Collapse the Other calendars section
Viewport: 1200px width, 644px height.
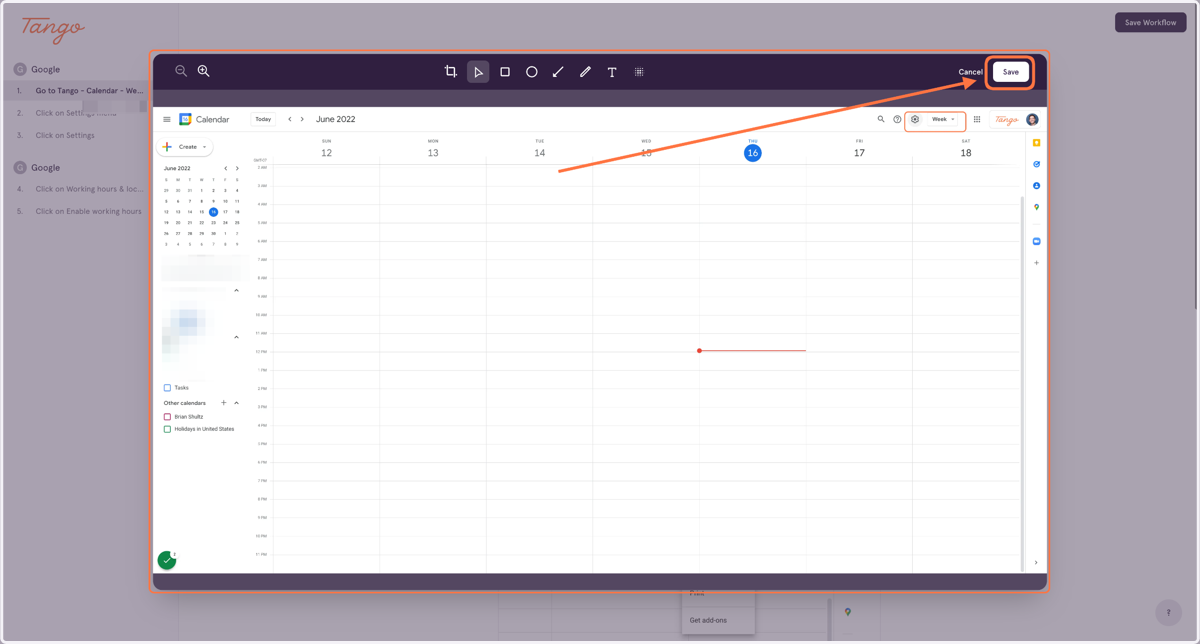237,403
